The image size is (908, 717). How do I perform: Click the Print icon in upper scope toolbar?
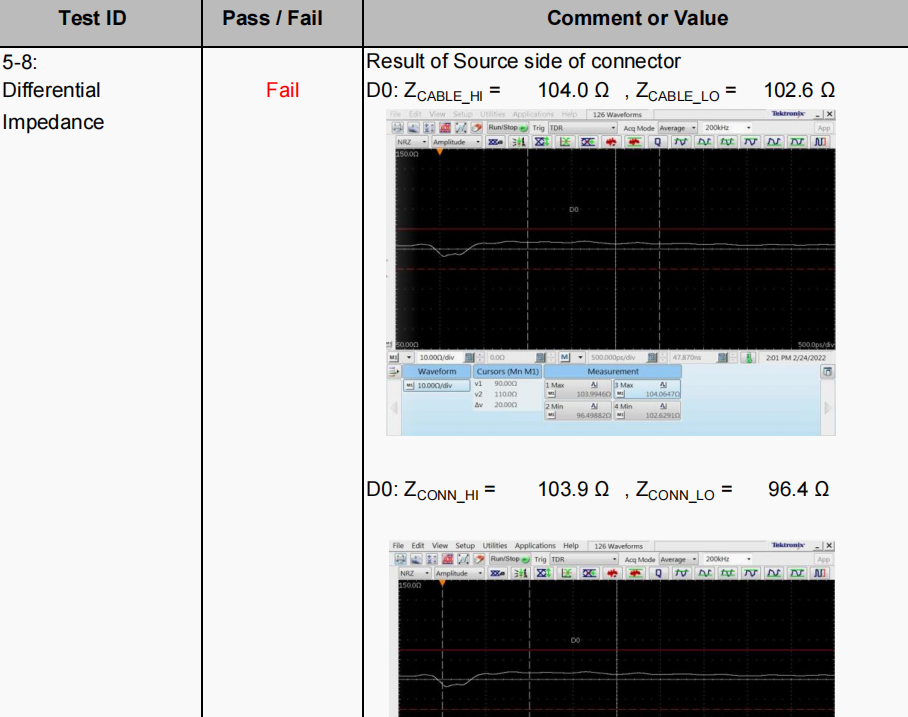coord(397,128)
